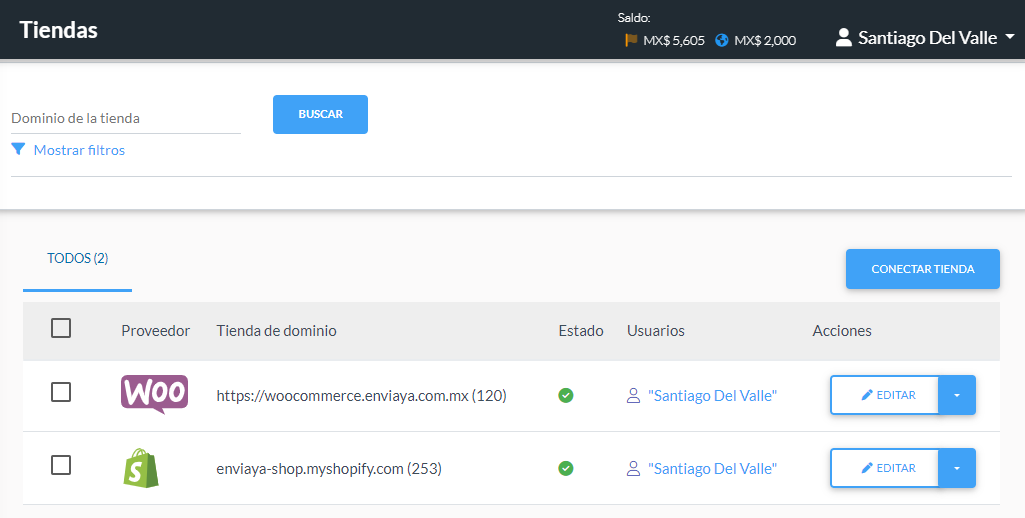Screen dimensions: 1025x518
Task: Focus the Dominio de la tienda field
Action: point(126,118)
